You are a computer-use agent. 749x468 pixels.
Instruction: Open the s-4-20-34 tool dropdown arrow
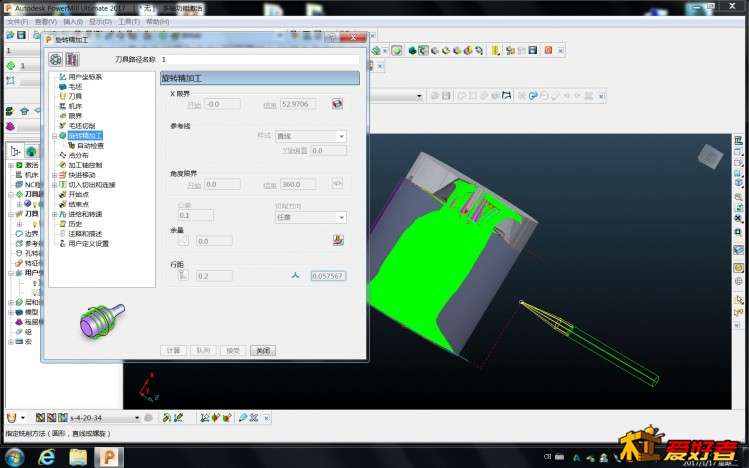click(137, 418)
